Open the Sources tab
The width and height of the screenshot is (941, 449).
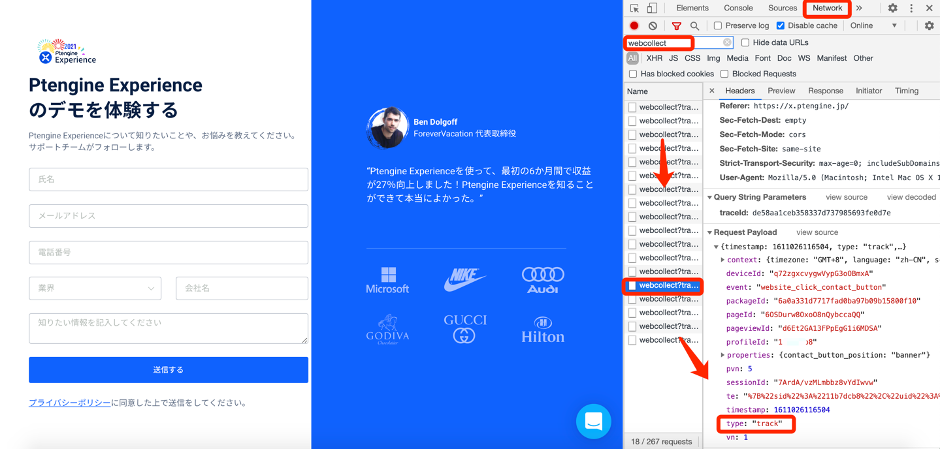(783, 8)
